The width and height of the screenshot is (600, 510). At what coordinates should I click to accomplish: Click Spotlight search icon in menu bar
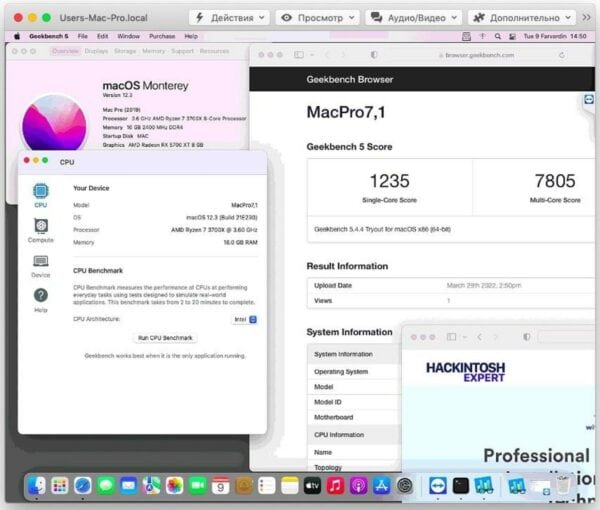[x=497, y=36]
